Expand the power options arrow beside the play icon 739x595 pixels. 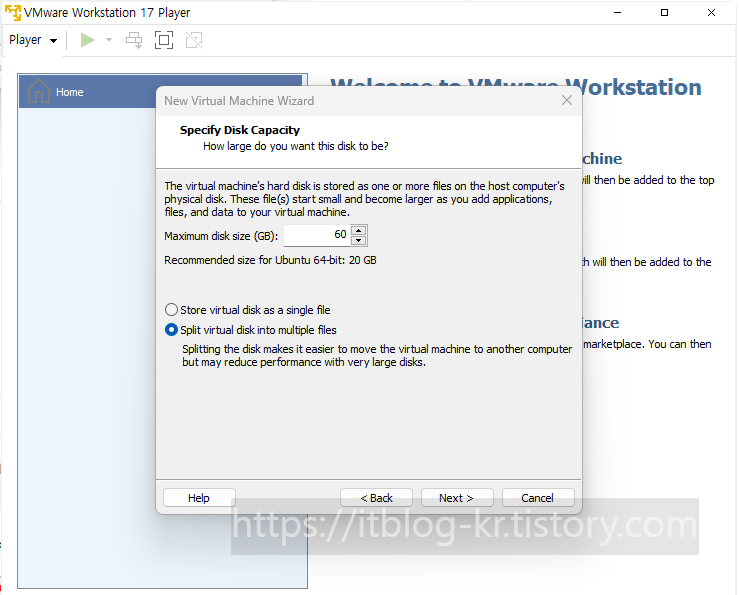tap(109, 40)
